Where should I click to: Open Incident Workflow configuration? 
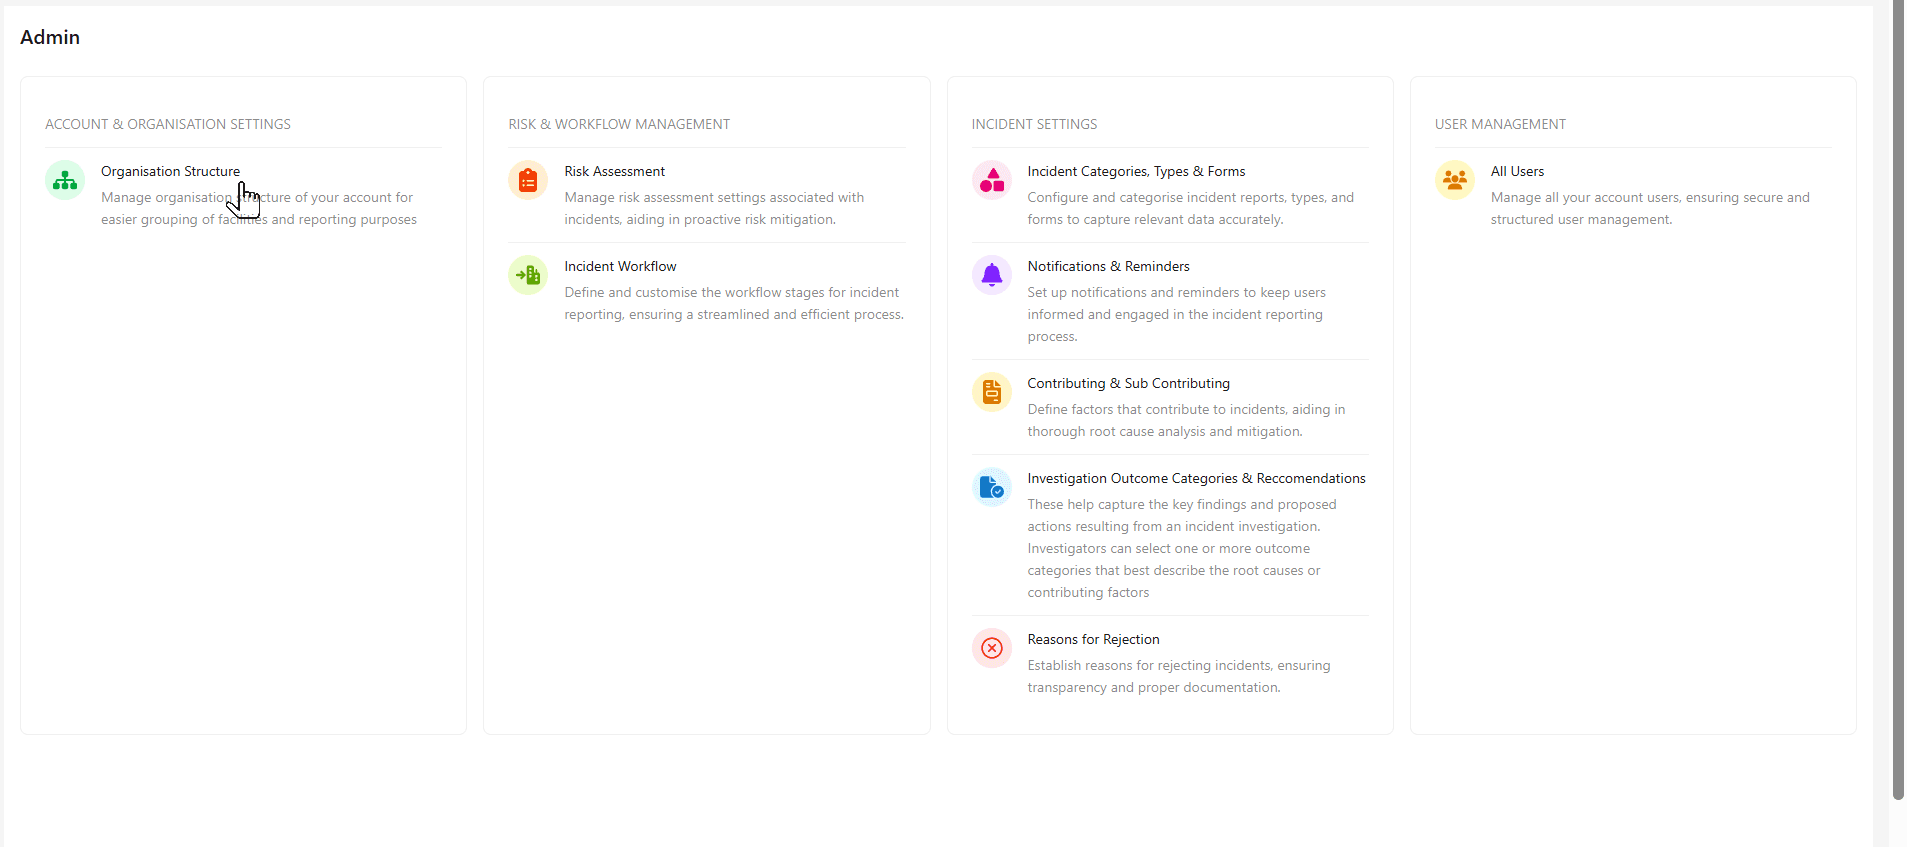click(x=619, y=266)
